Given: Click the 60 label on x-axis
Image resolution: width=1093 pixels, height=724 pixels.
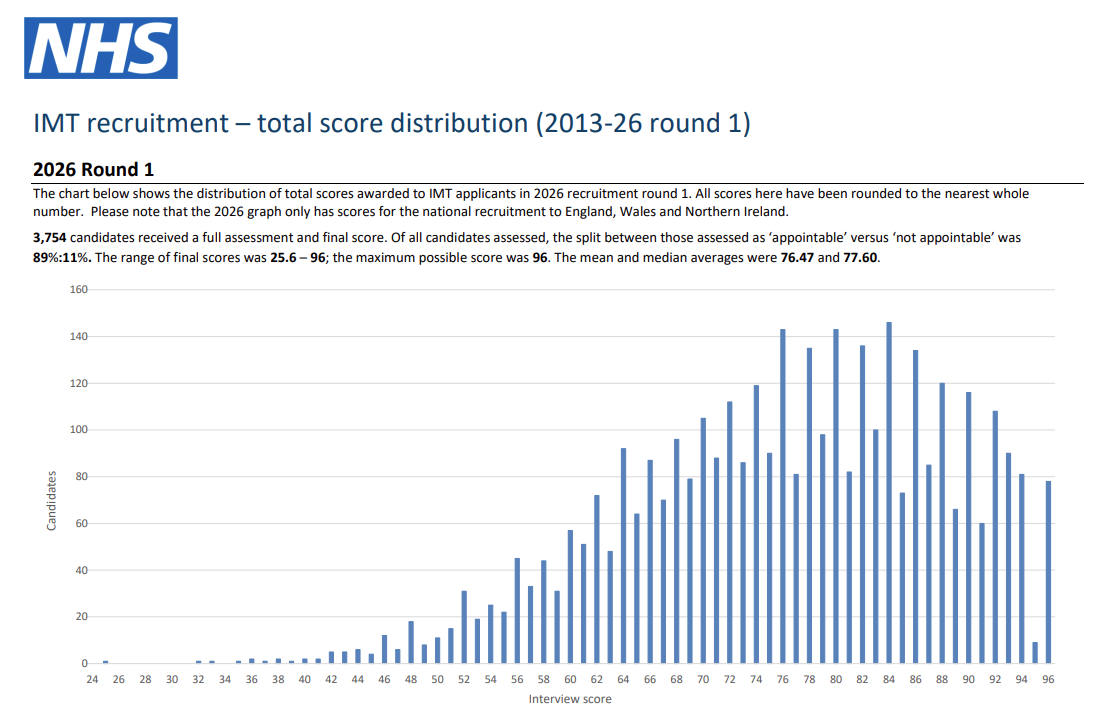Looking at the screenshot, I should click(570, 679).
